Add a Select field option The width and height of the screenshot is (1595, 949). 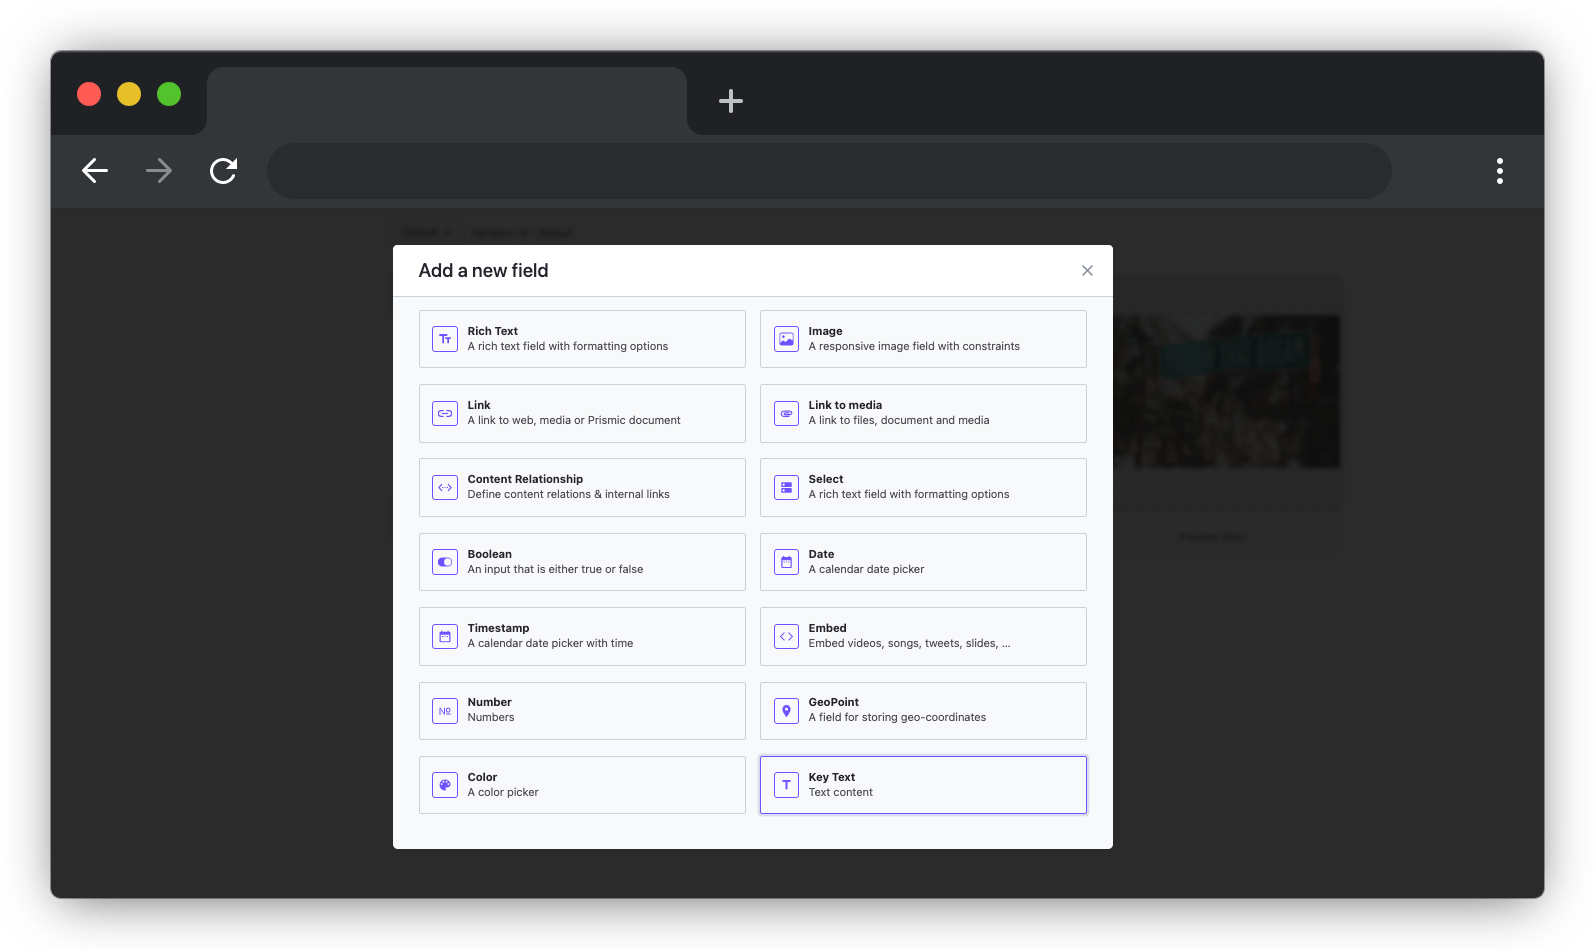tap(922, 487)
